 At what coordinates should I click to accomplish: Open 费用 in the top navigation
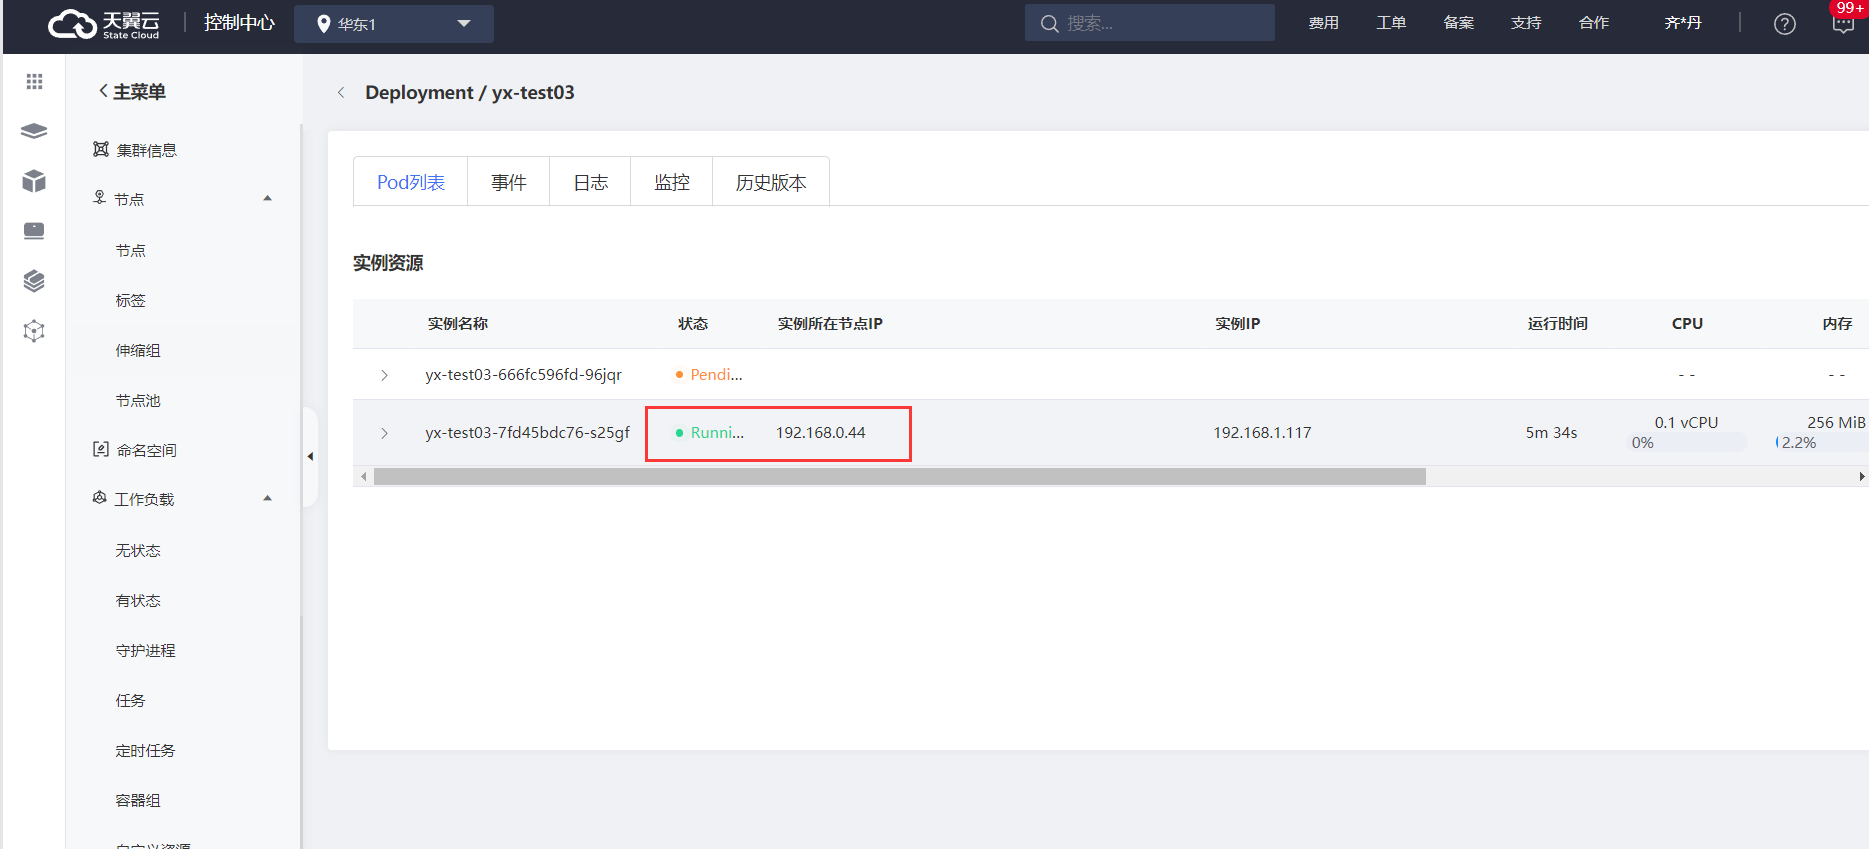coord(1324,23)
